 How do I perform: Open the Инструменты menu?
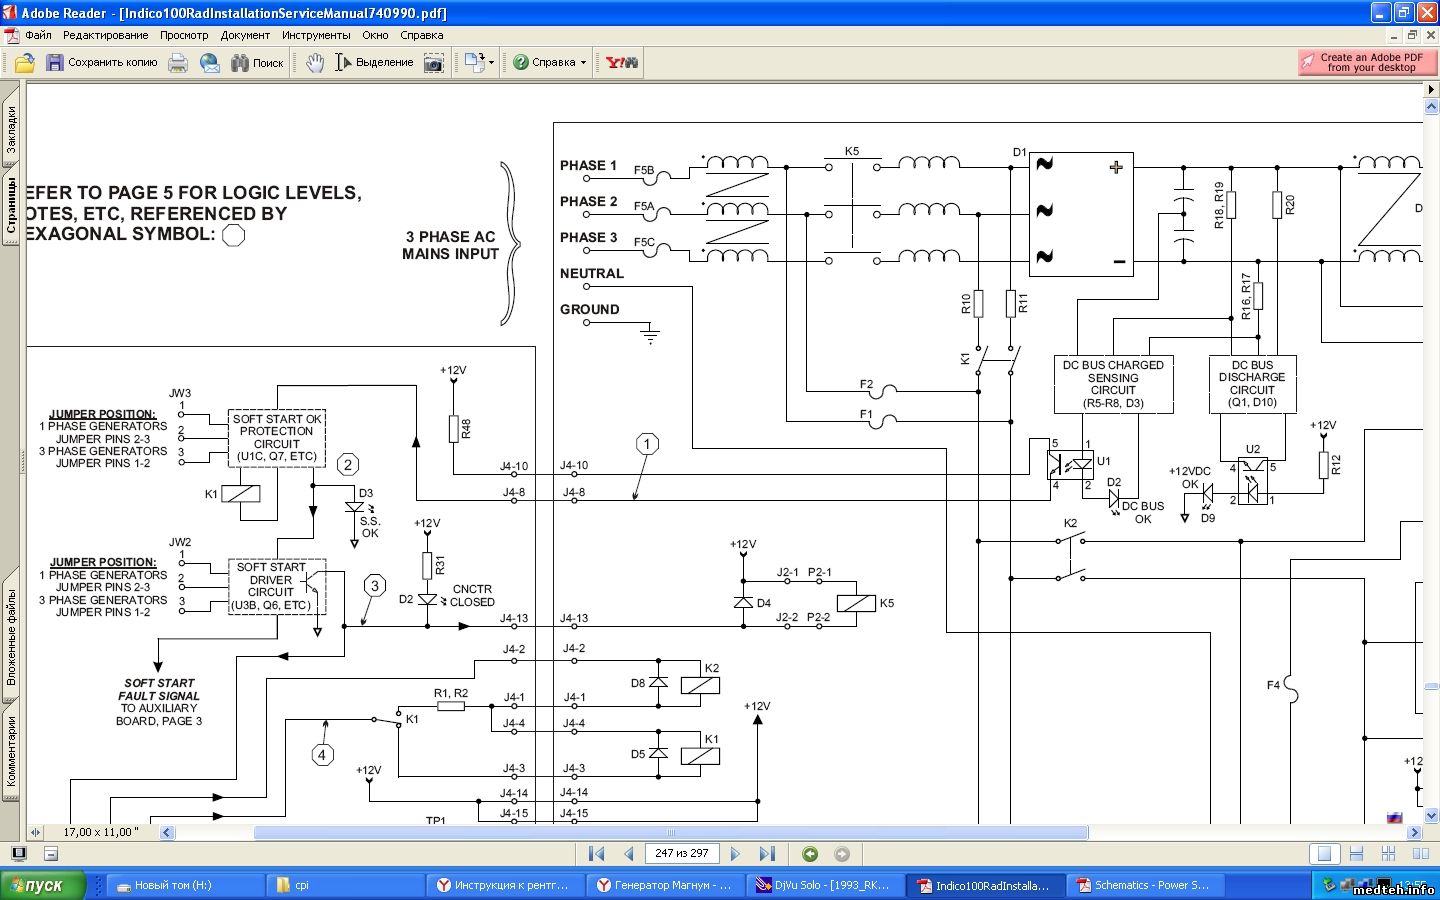click(316, 35)
